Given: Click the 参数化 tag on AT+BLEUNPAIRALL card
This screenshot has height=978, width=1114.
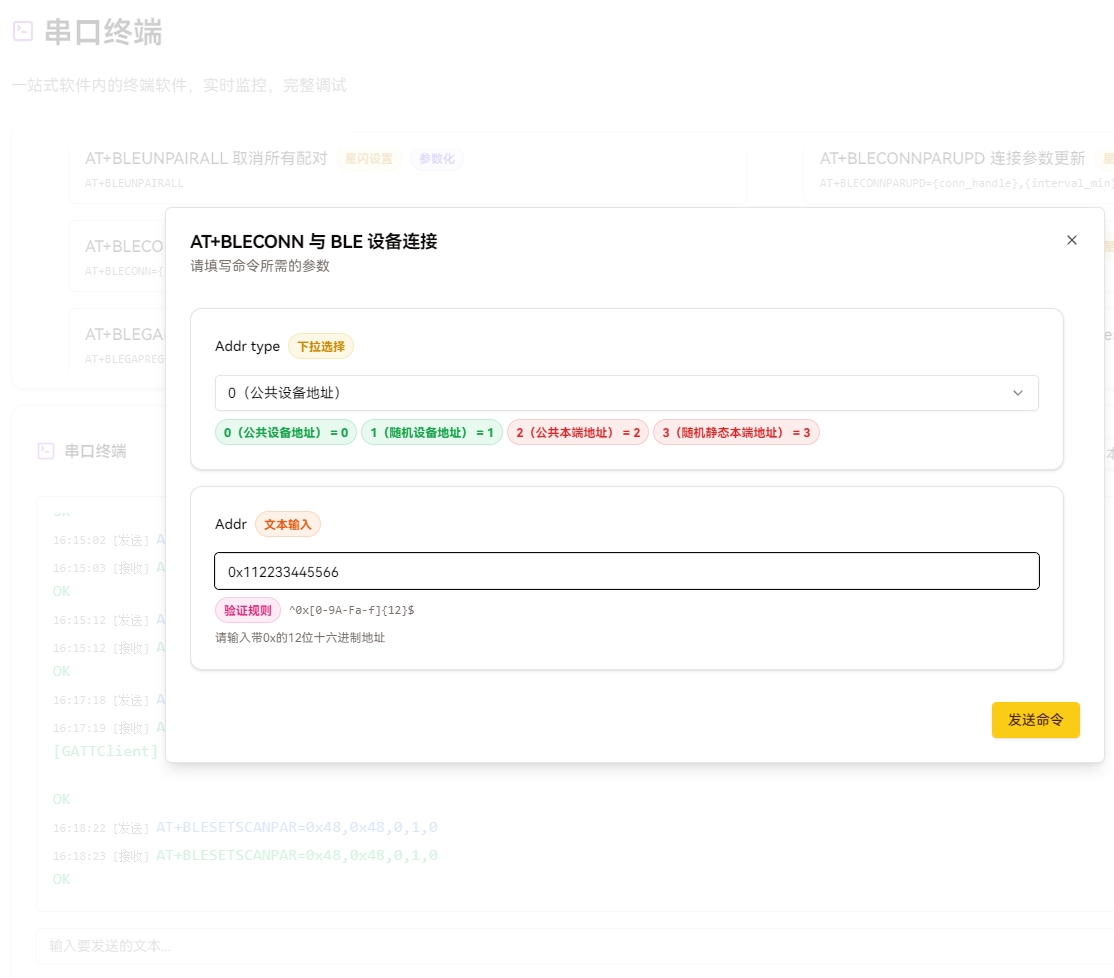Looking at the screenshot, I should click(x=436, y=158).
